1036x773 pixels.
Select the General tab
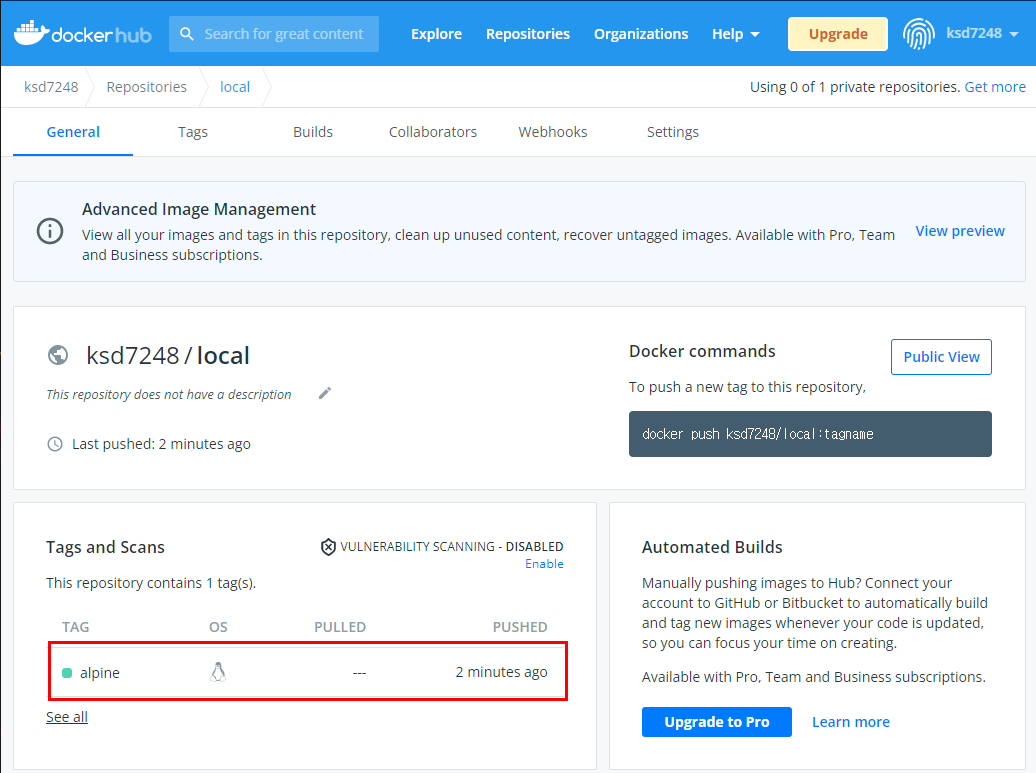(73, 132)
